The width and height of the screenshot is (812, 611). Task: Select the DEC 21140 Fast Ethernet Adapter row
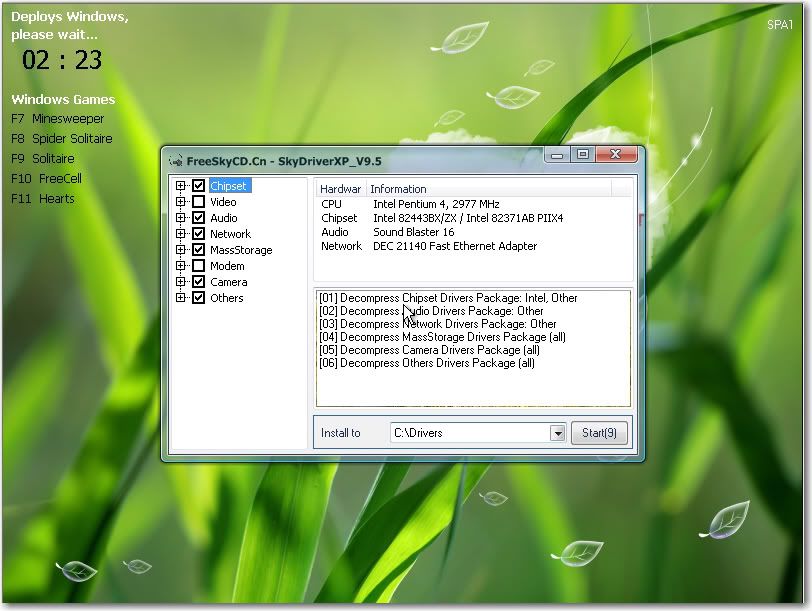coord(473,246)
